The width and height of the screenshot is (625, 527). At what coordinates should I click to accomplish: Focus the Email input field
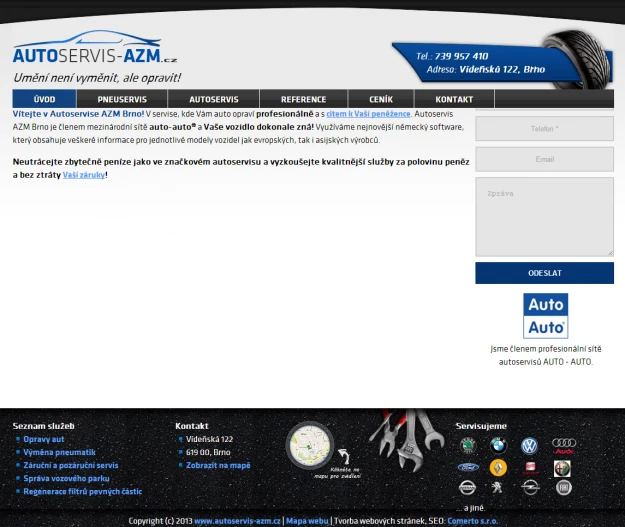point(544,159)
